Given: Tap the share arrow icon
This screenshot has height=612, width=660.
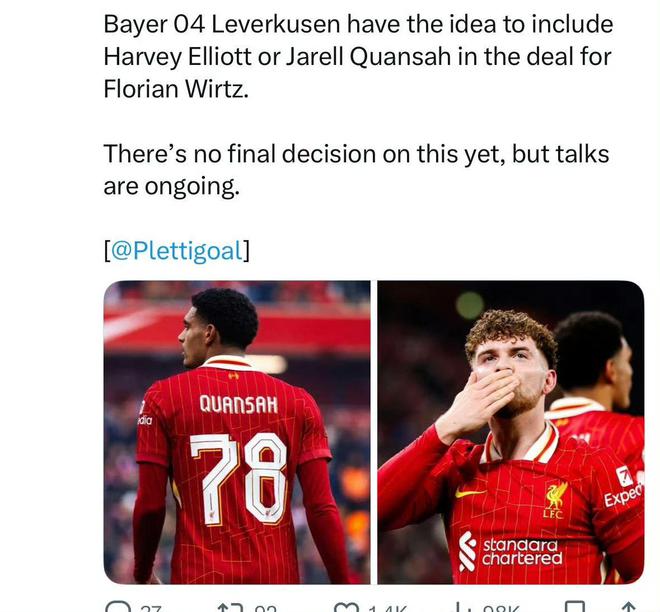Looking at the screenshot, I should click(x=628, y=608).
